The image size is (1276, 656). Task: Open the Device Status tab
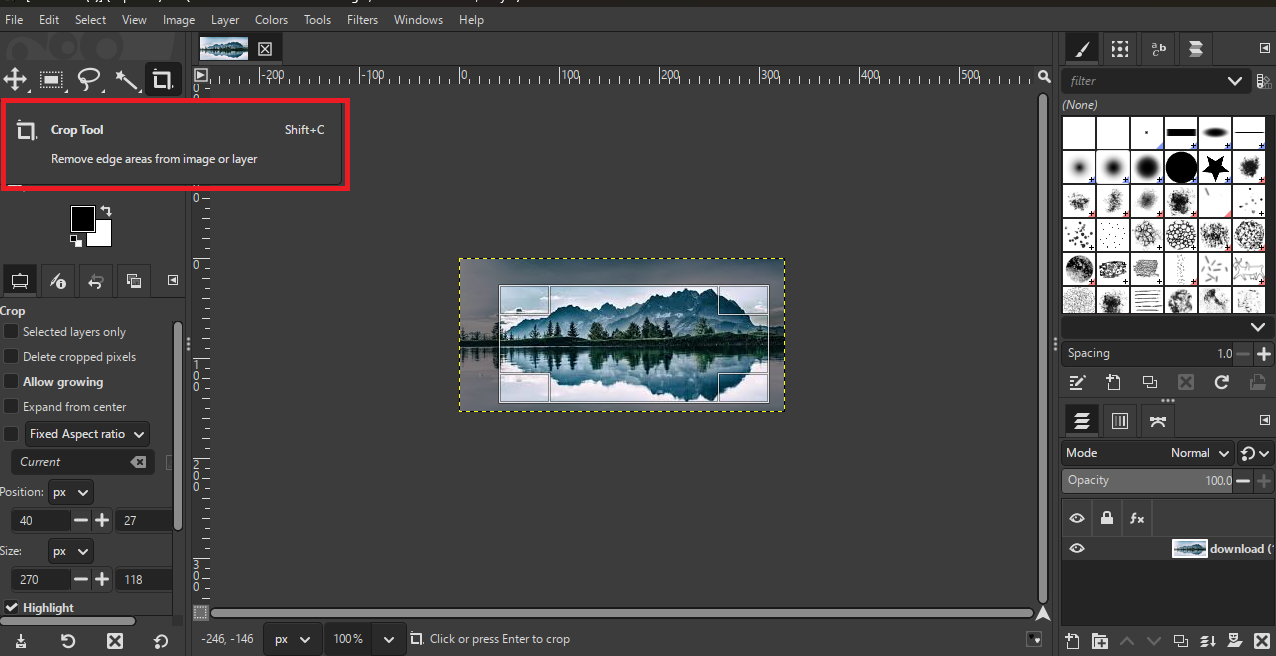(x=58, y=281)
